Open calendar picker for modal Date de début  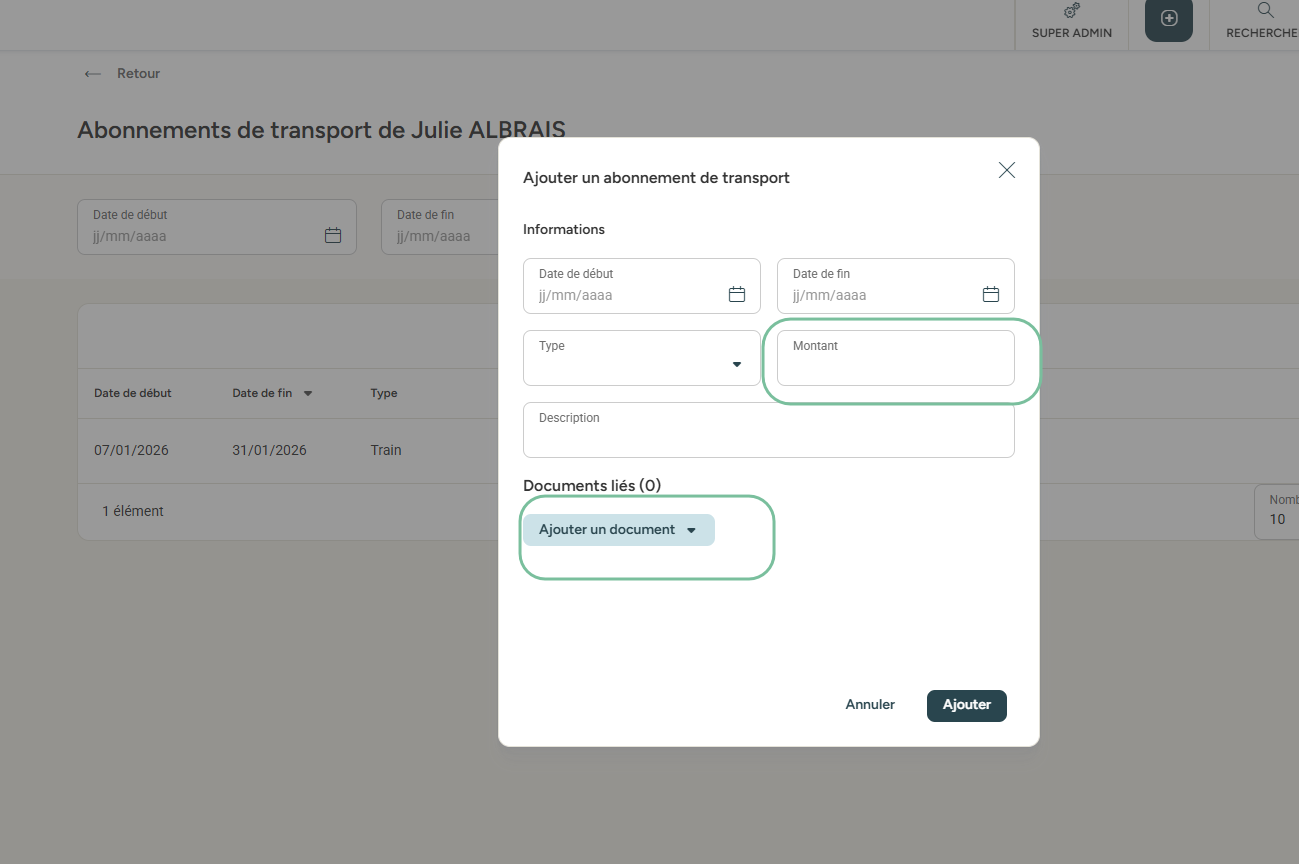tap(737, 294)
